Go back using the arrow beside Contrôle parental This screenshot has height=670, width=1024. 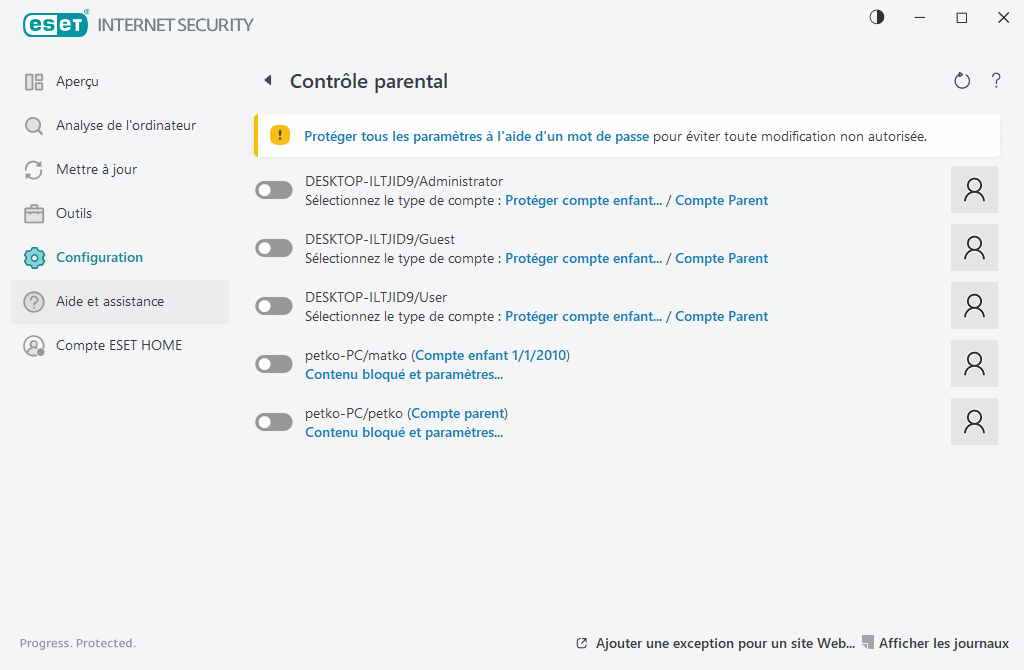[x=267, y=81]
